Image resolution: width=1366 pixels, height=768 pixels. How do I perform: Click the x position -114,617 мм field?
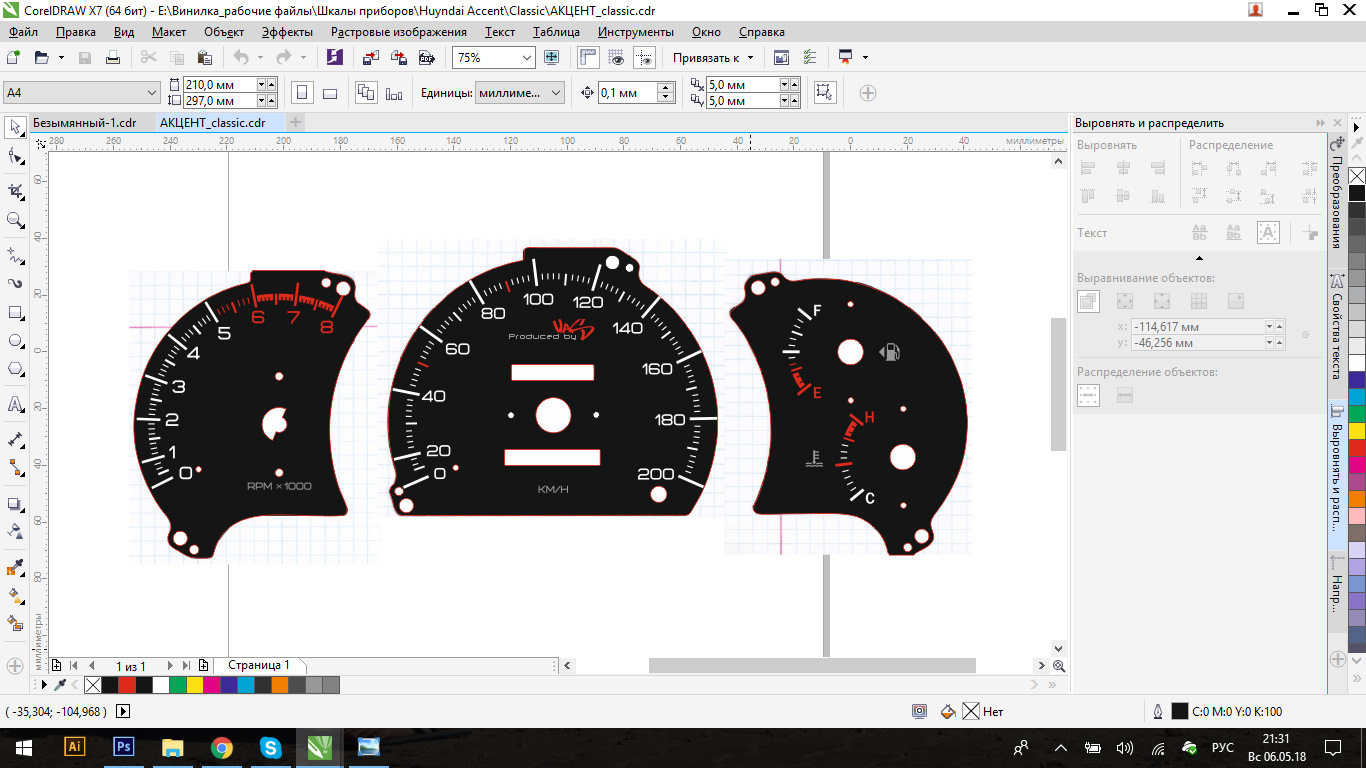click(x=1197, y=327)
